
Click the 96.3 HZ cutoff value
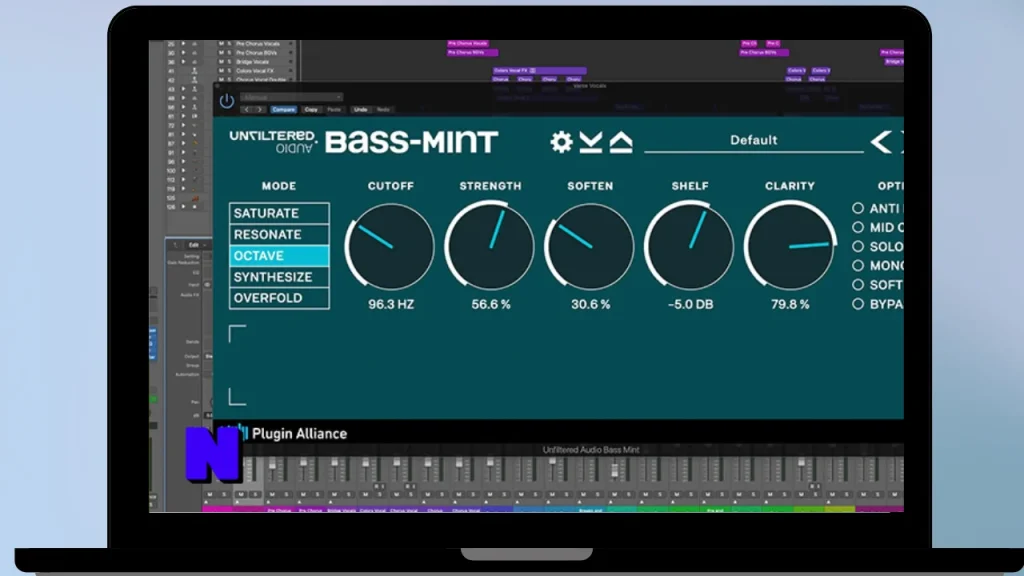(391, 305)
